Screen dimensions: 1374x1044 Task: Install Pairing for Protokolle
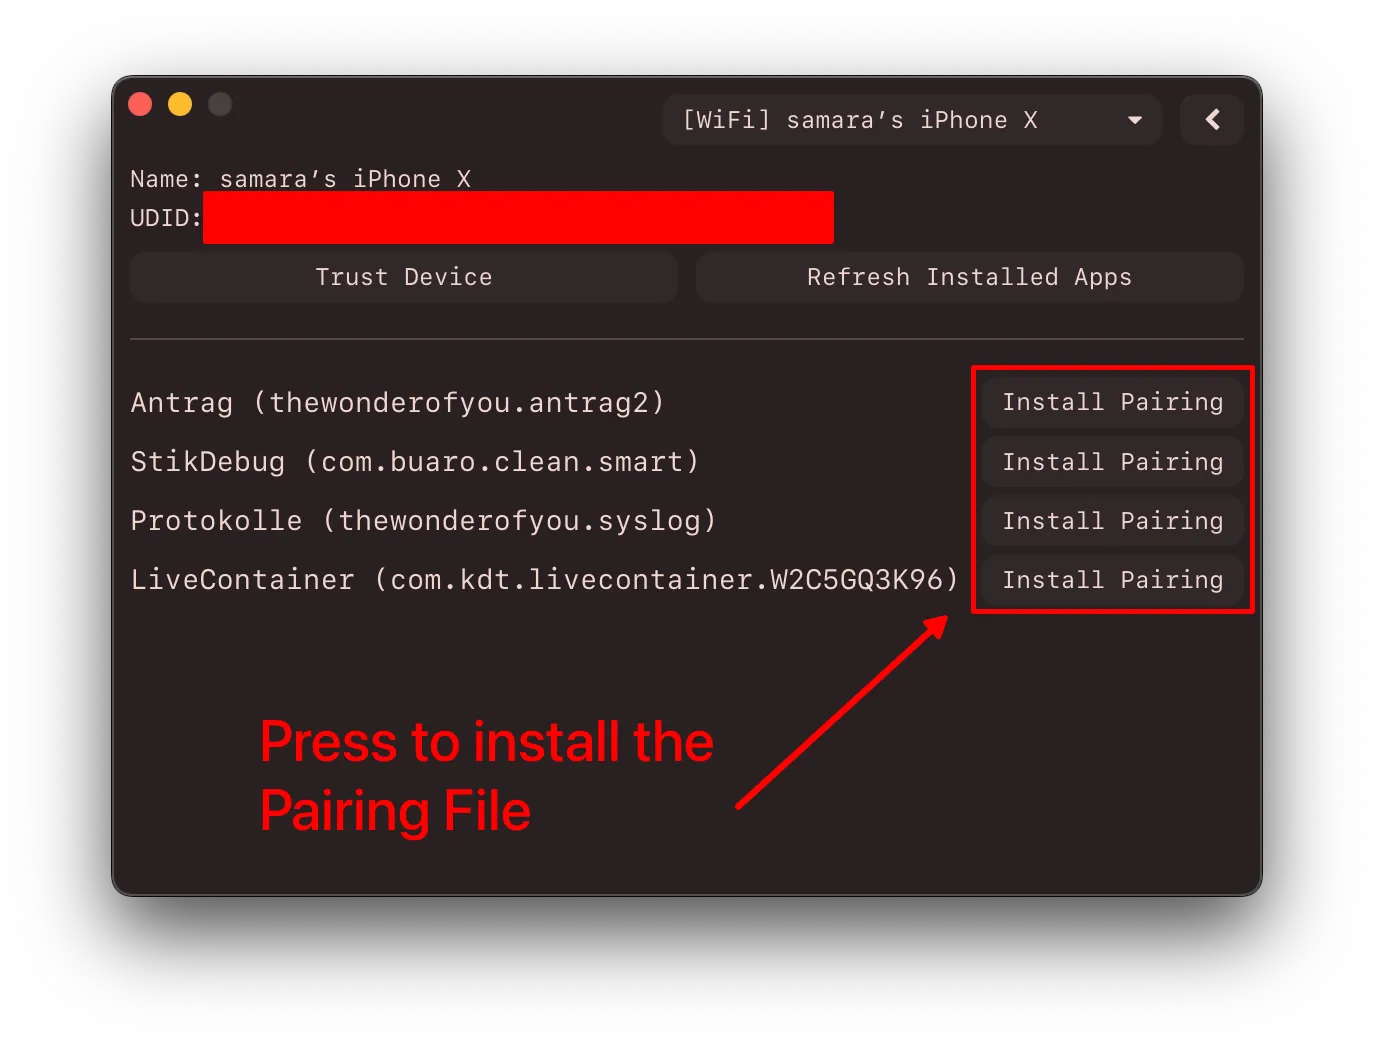click(1112, 520)
